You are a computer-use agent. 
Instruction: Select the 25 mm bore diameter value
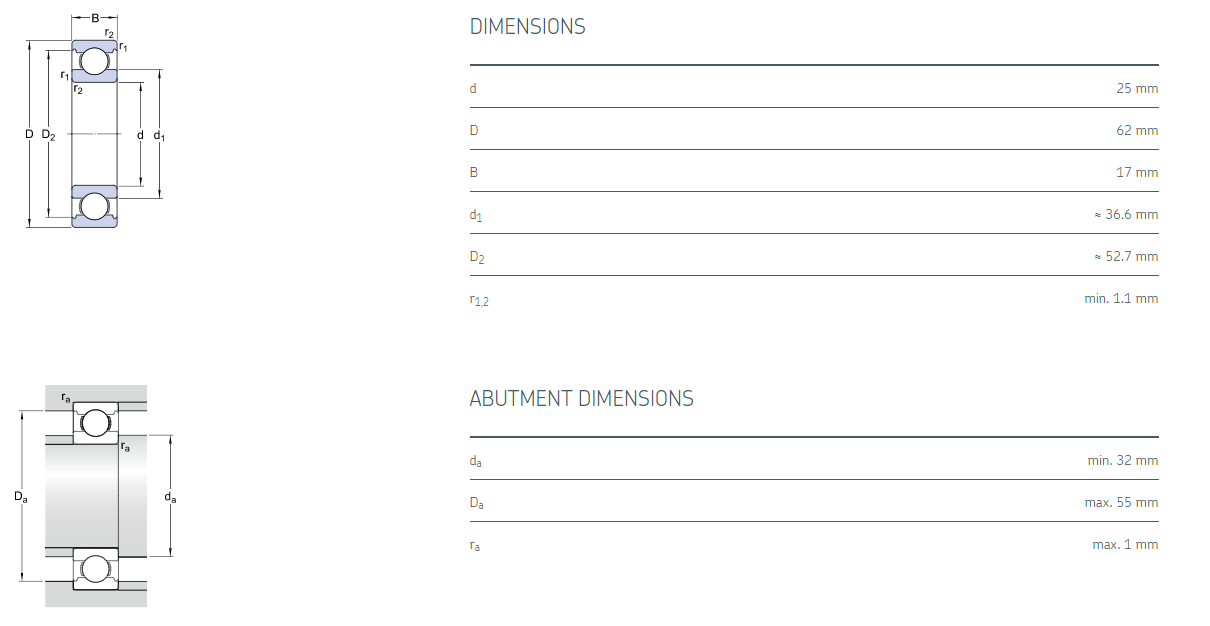[1137, 89]
